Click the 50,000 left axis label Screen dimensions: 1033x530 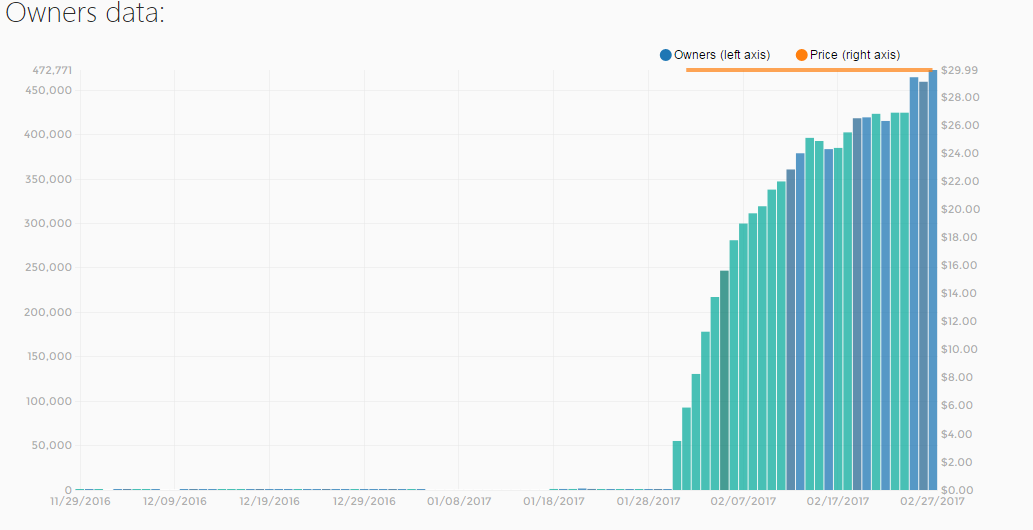[51, 446]
